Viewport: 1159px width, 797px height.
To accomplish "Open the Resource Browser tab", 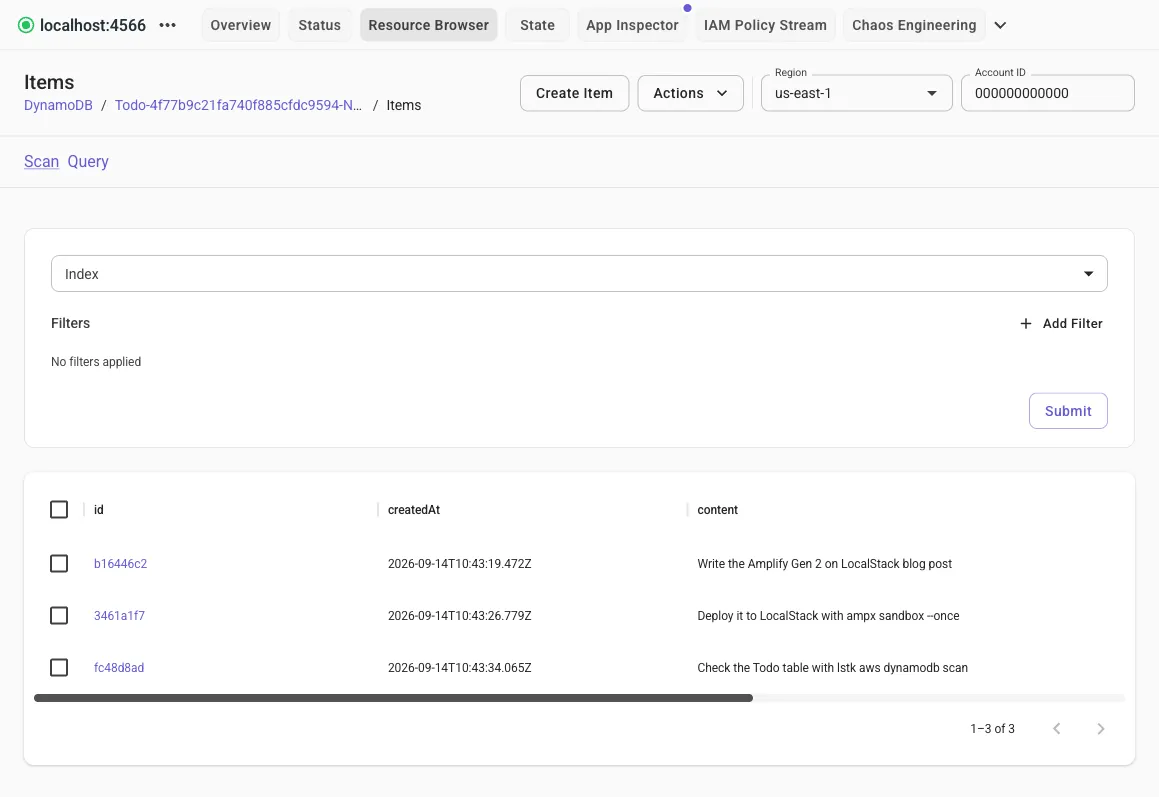I will click(429, 25).
